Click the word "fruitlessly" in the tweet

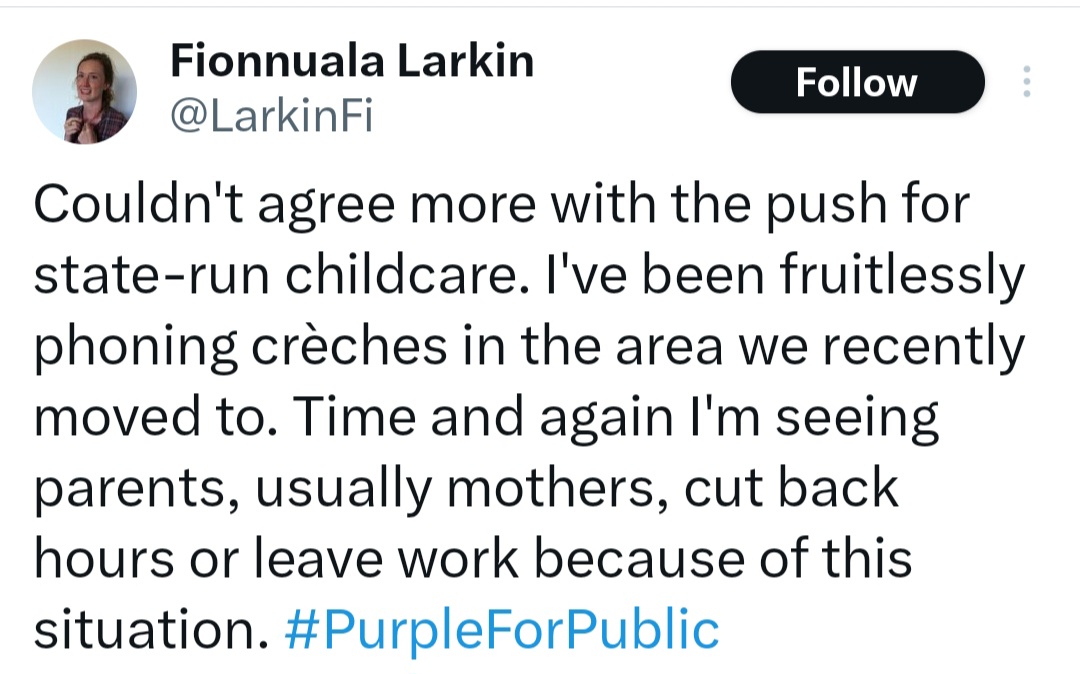tap(902, 275)
